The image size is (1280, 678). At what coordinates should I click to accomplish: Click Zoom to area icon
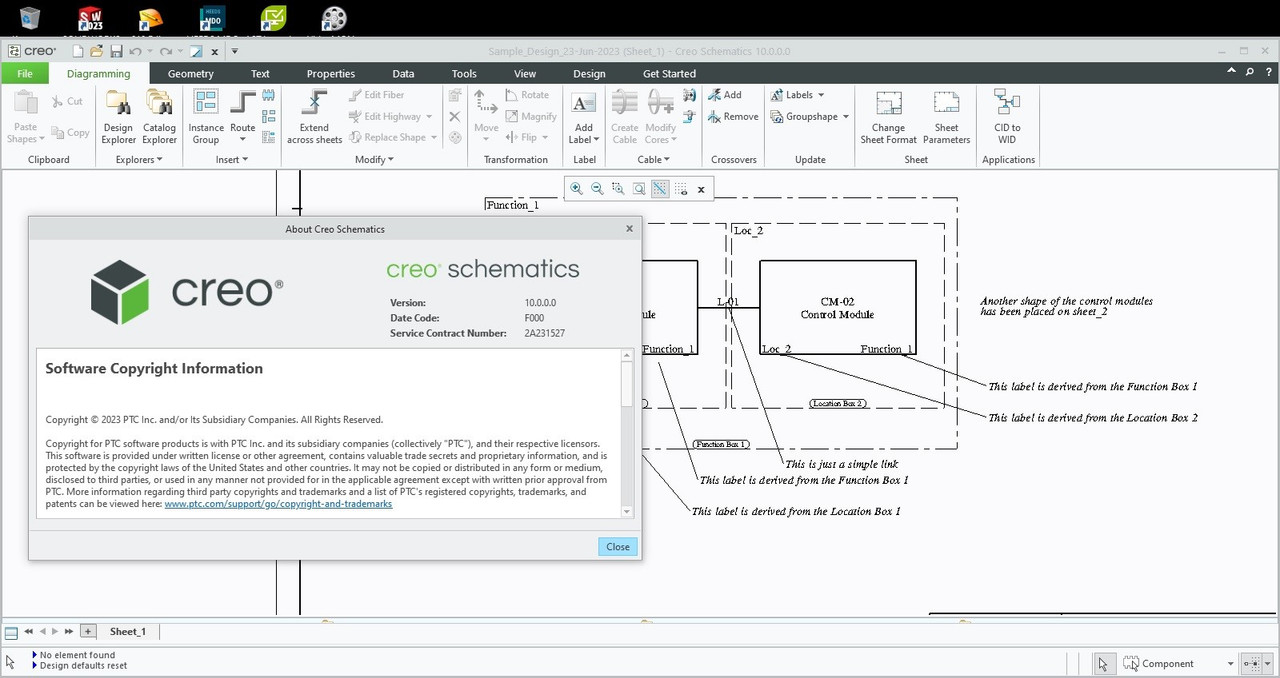tap(618, 188)
